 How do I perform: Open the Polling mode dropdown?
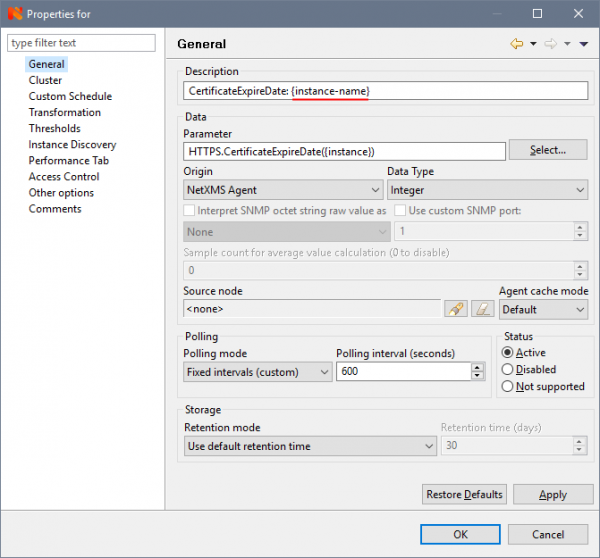pyautogui.click(x=257, y=371)
